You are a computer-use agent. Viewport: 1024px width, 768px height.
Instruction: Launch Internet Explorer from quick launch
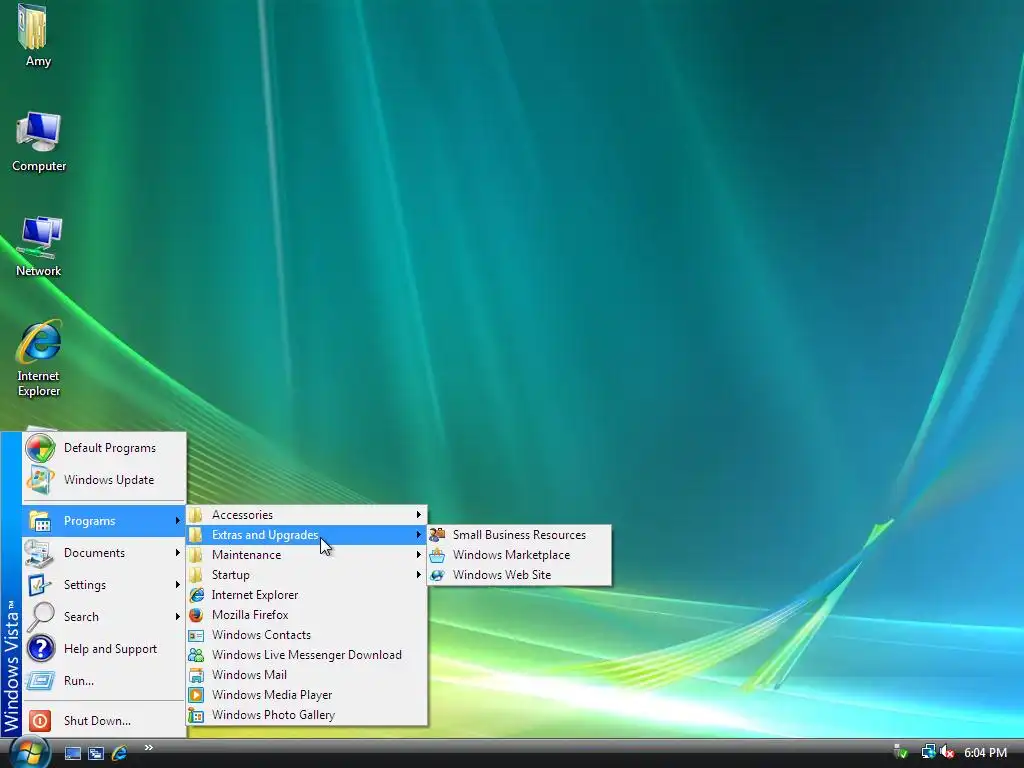120,754
